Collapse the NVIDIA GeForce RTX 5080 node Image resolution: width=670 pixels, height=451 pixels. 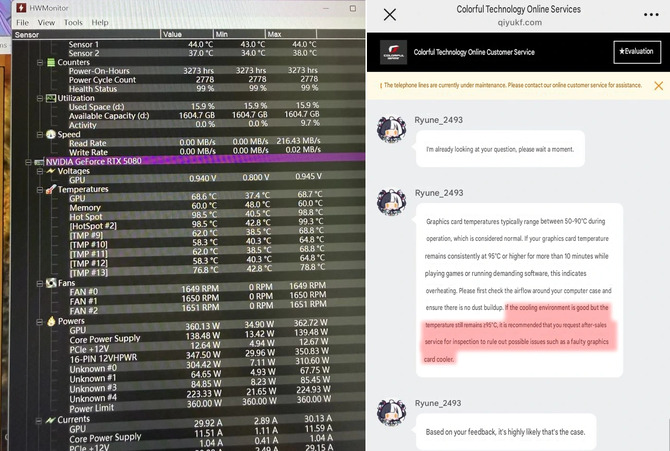click(x=28, y=162)
